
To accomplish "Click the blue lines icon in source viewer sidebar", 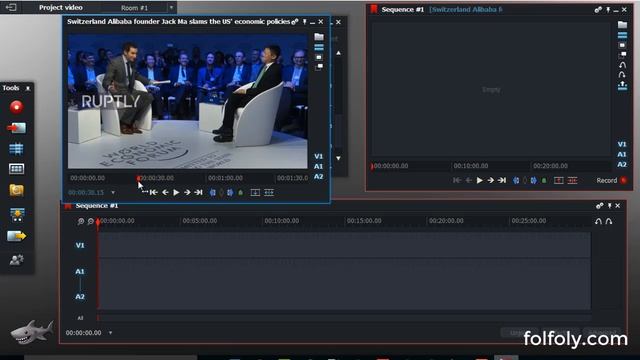I will [319, 47].
